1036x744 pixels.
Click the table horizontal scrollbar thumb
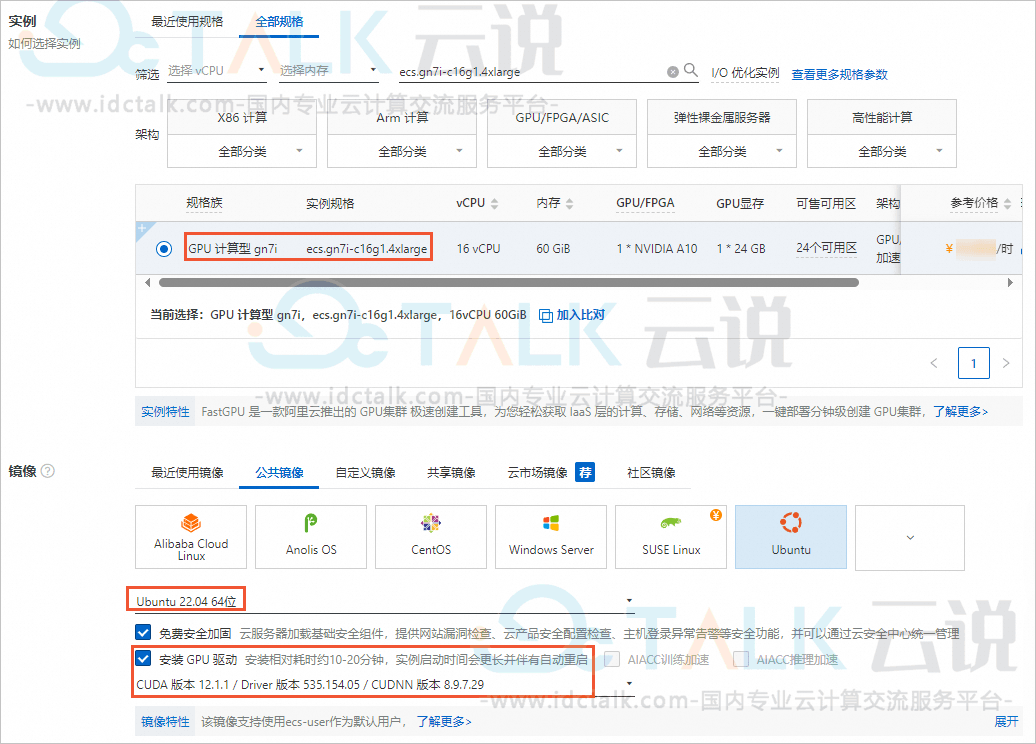click(509, 282)
